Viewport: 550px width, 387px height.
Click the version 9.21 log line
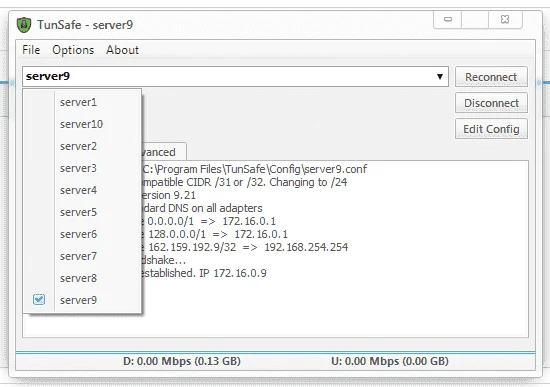169,195
